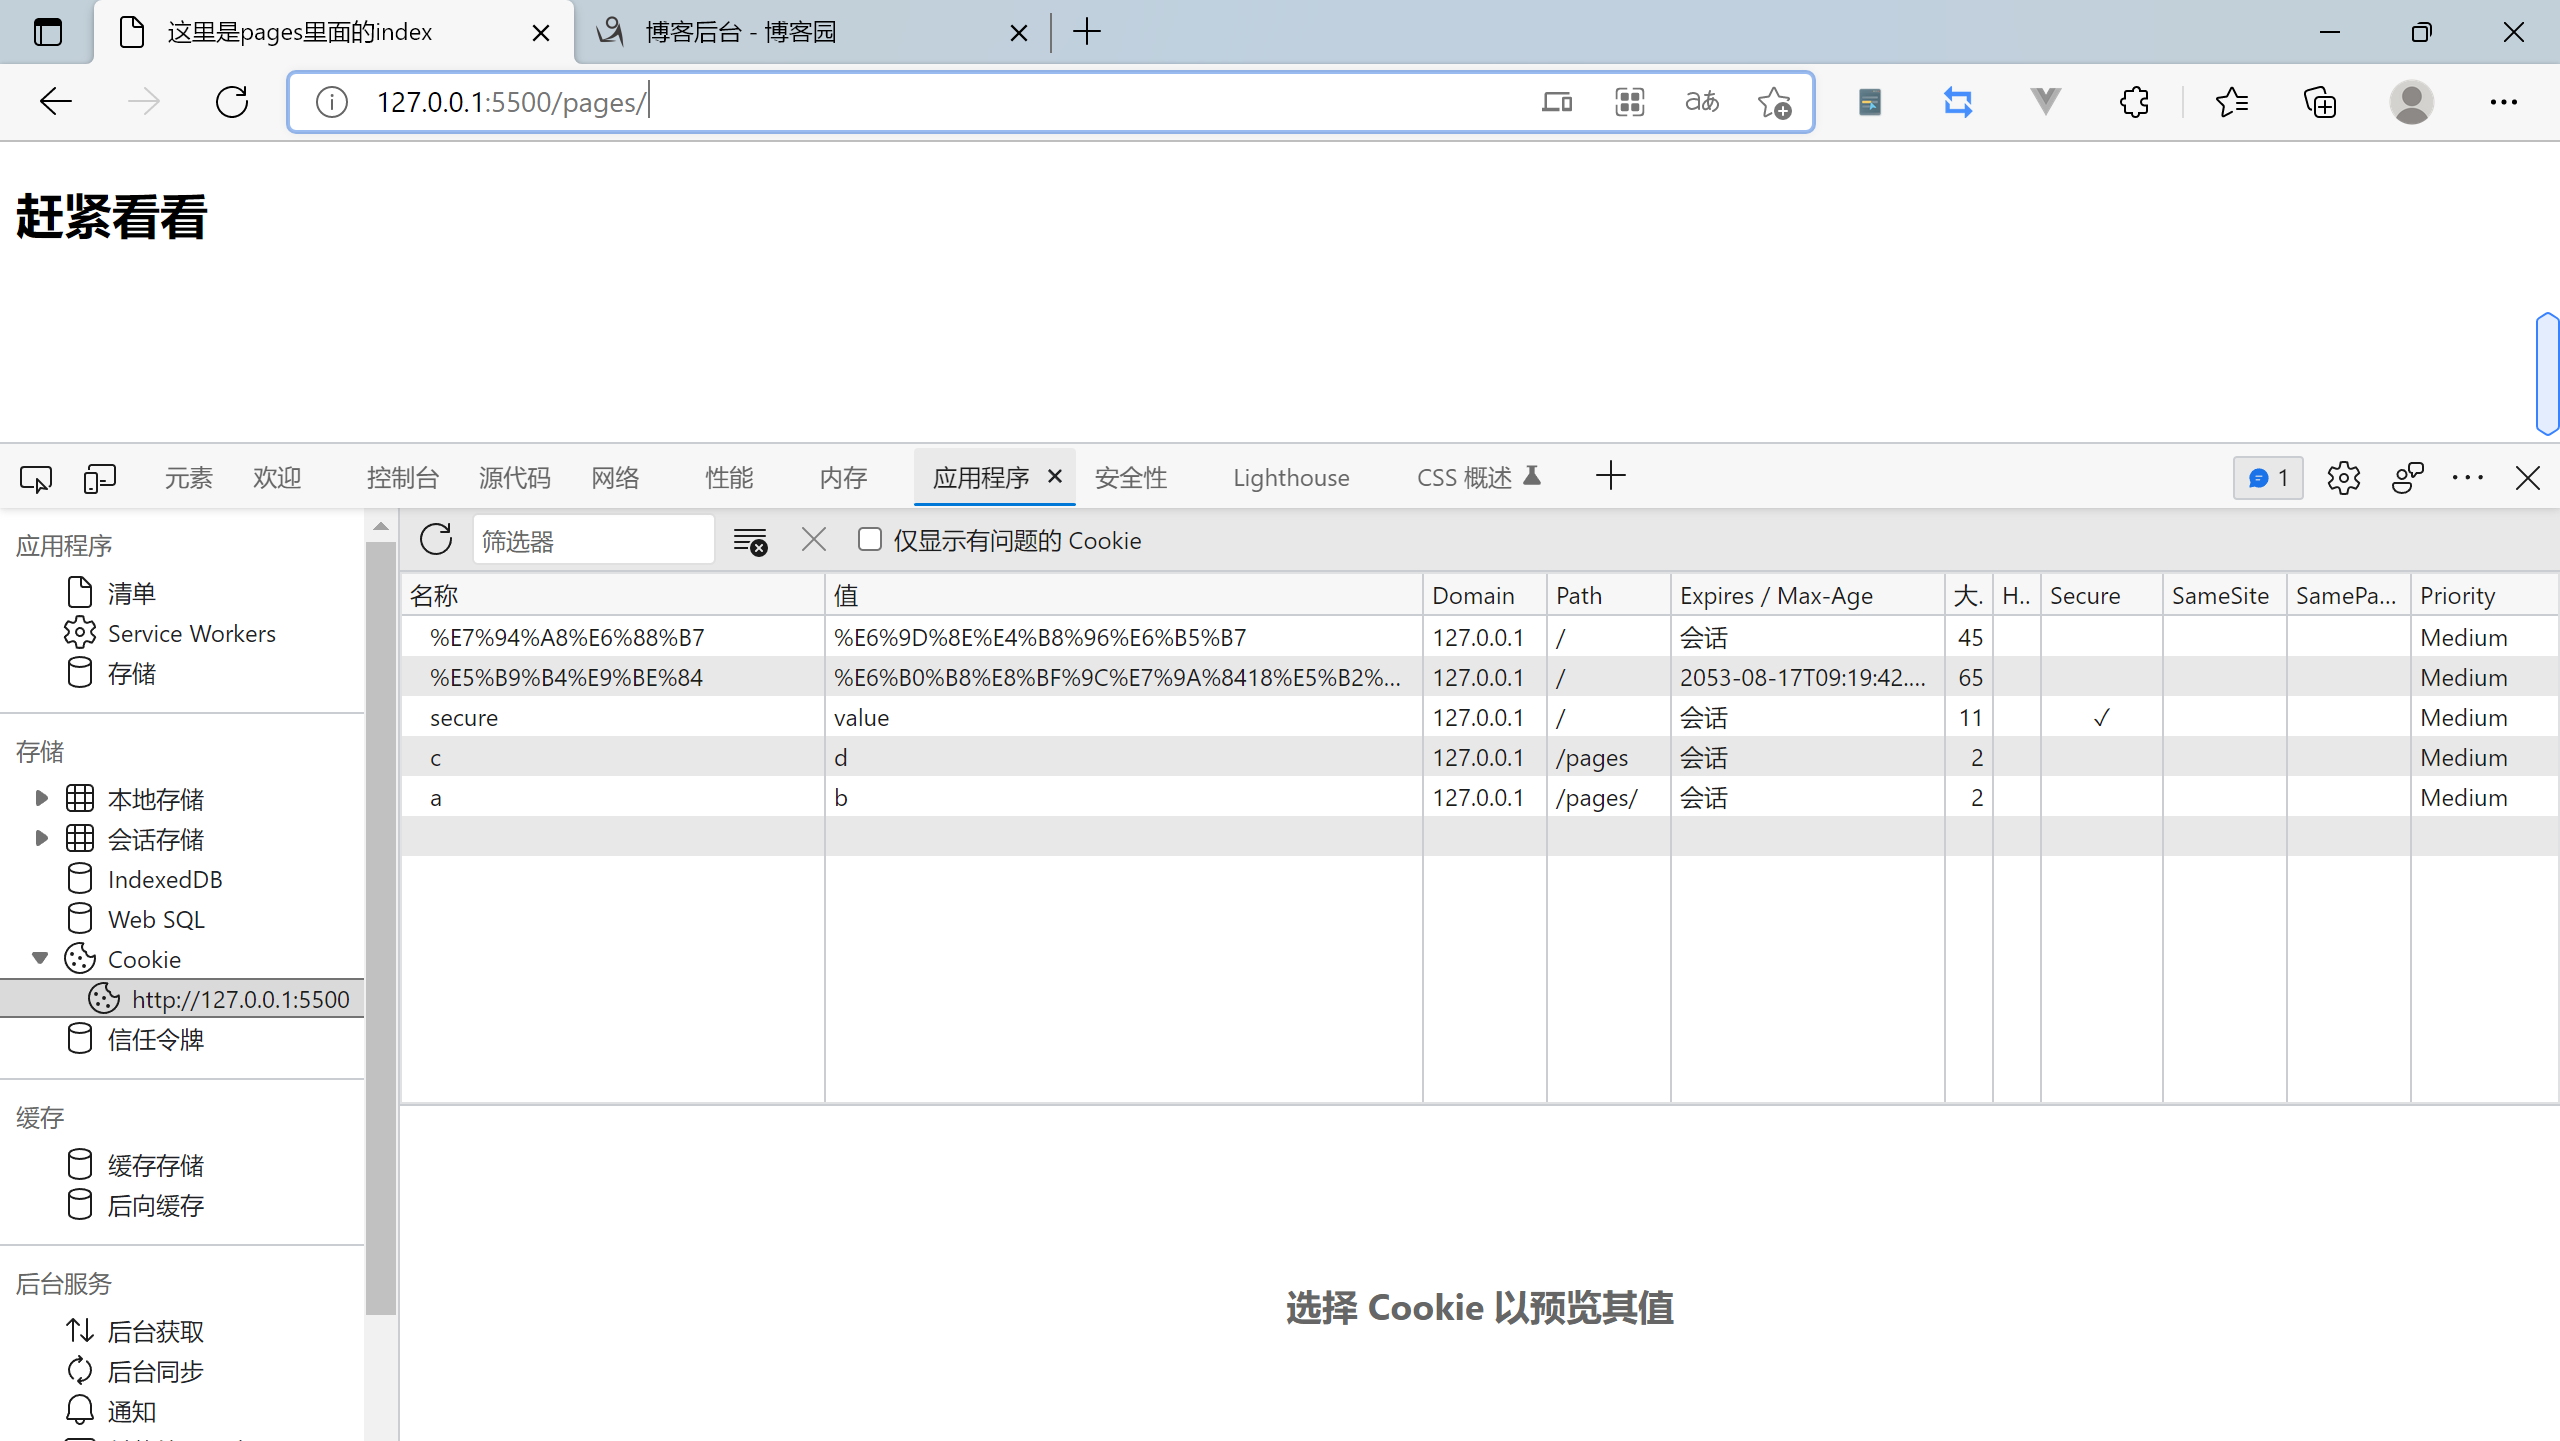Switch to the 网络 tab
This screenshot has width=2560, height=1441.
click(615, 478)
